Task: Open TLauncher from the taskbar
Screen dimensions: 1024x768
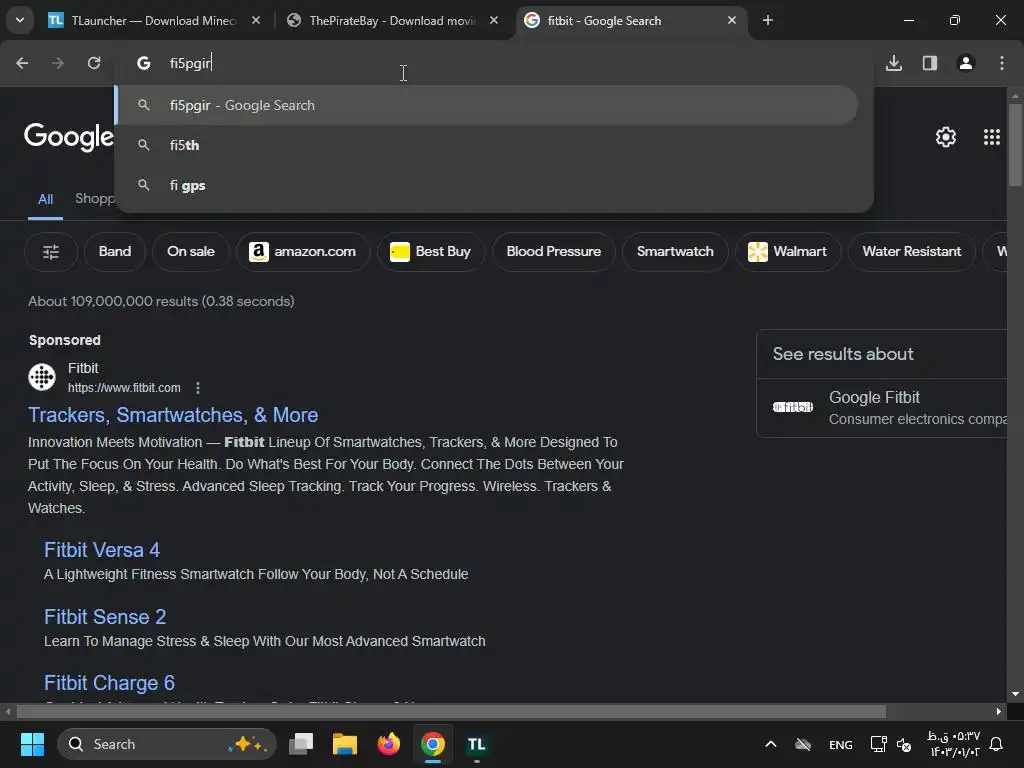Action: [x=476, y=744]
